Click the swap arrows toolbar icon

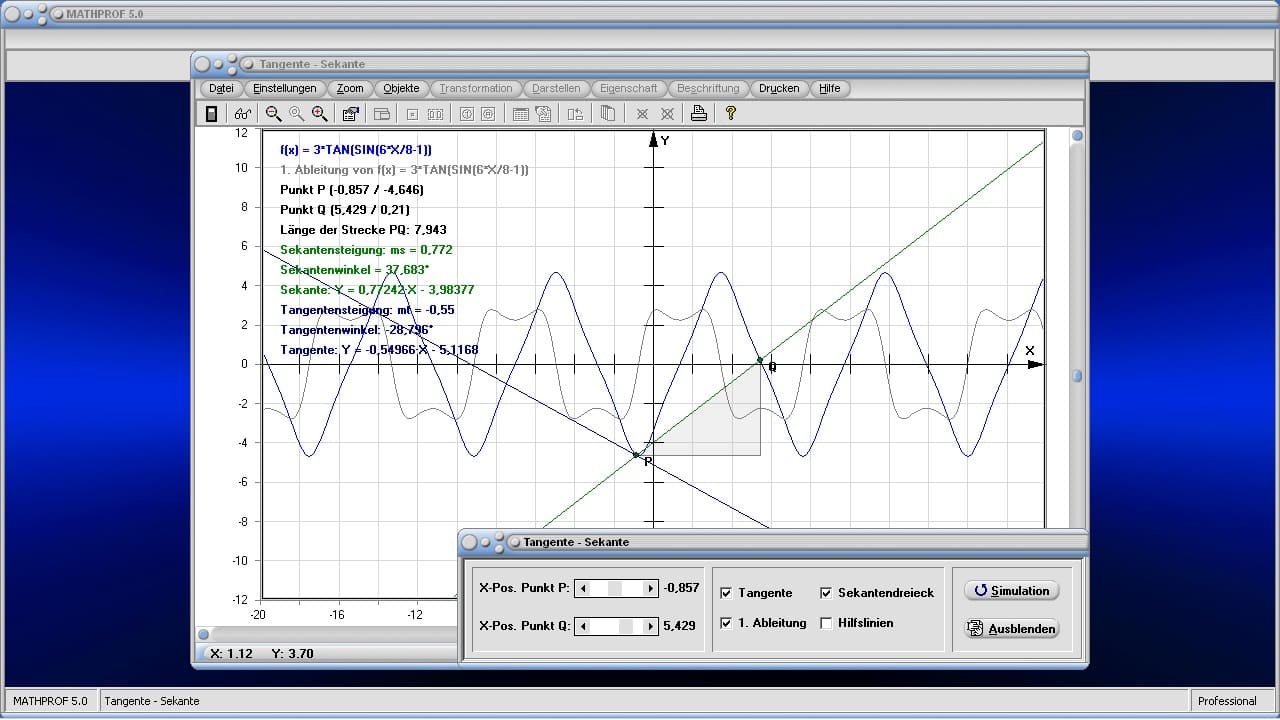click(575, 114)
